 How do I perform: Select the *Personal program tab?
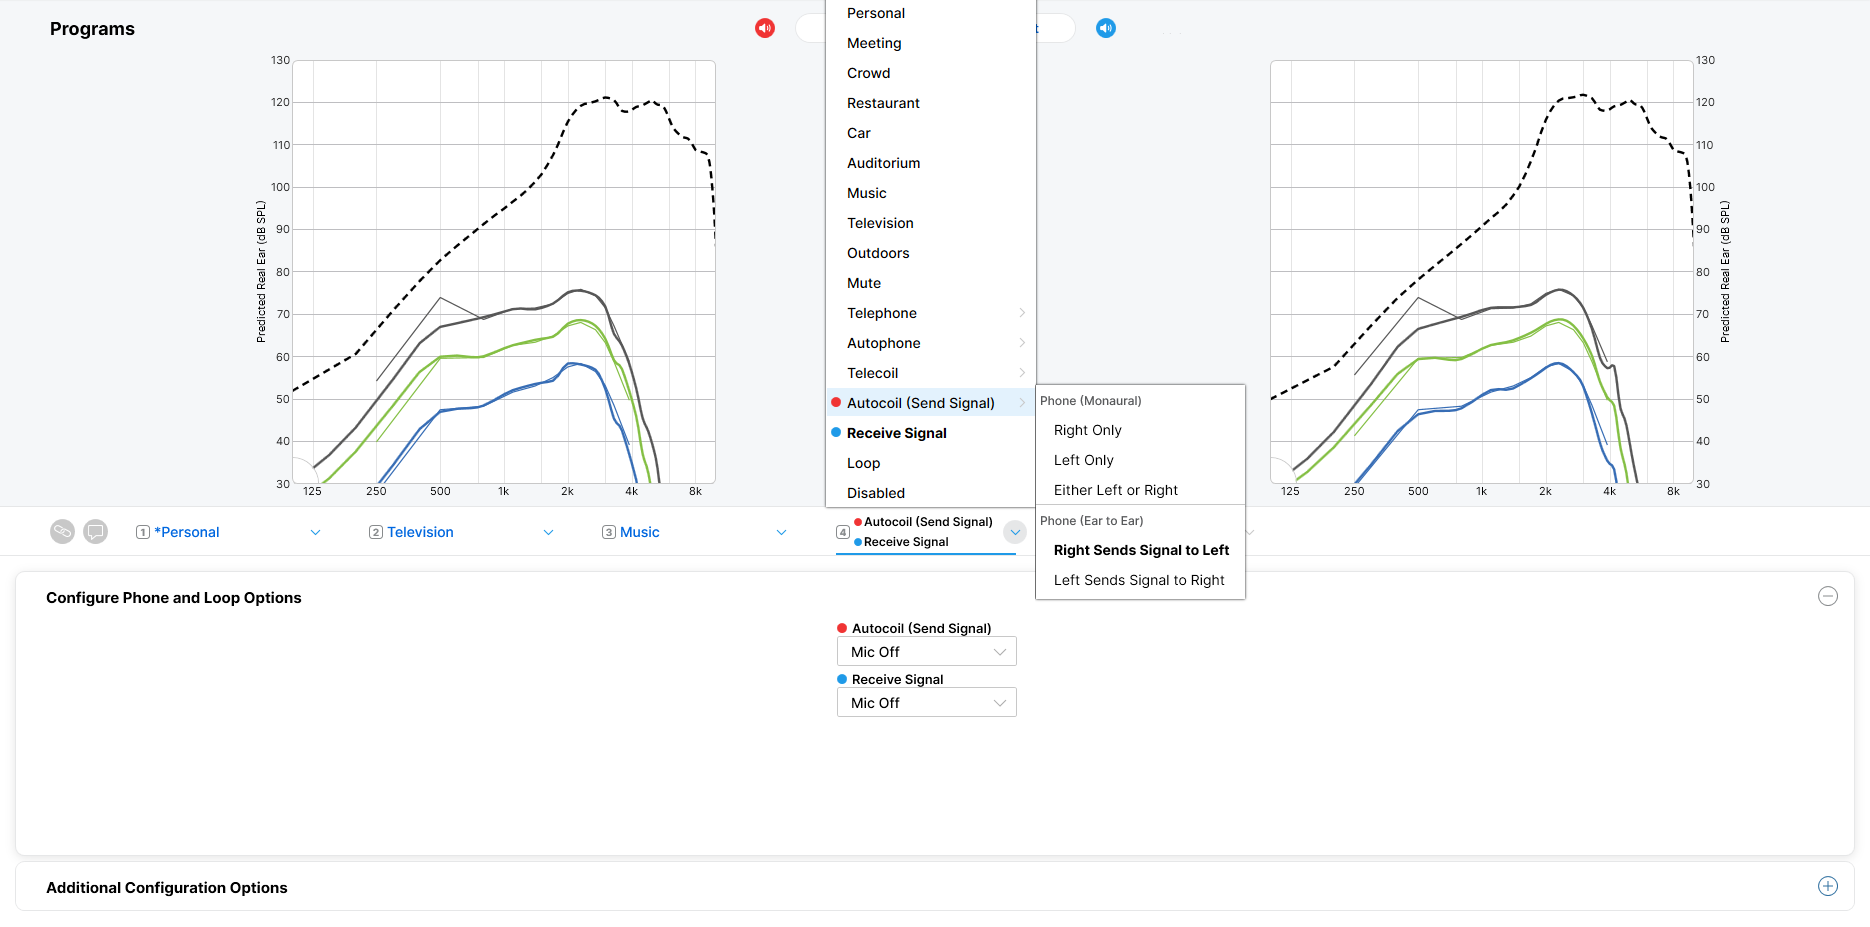click(186, 532)
